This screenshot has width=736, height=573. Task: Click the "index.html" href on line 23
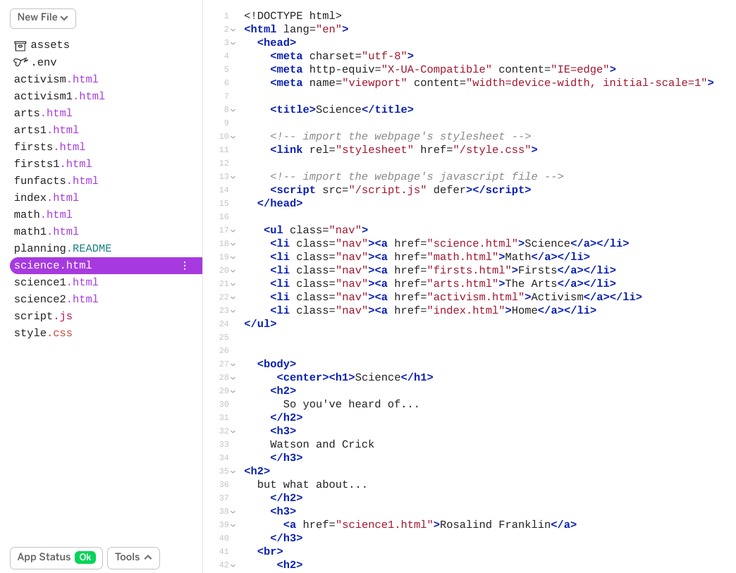coord(466,310)
